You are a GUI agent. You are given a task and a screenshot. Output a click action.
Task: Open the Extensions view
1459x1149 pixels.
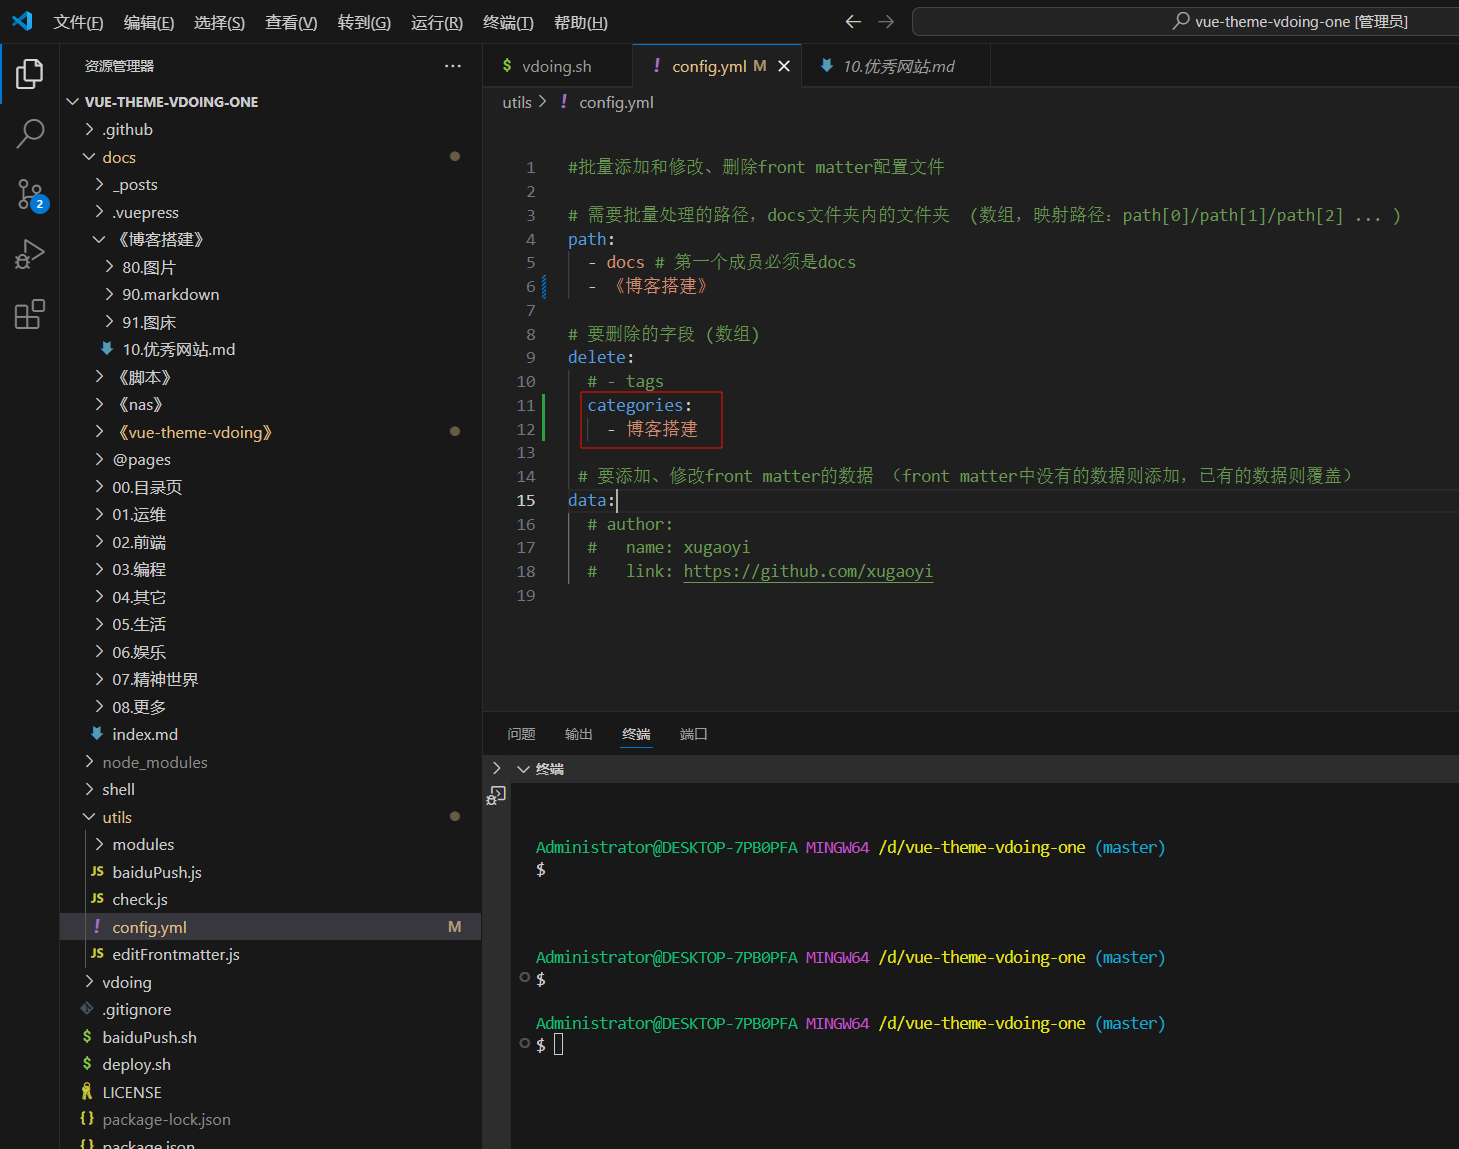[x=30, y=314]
